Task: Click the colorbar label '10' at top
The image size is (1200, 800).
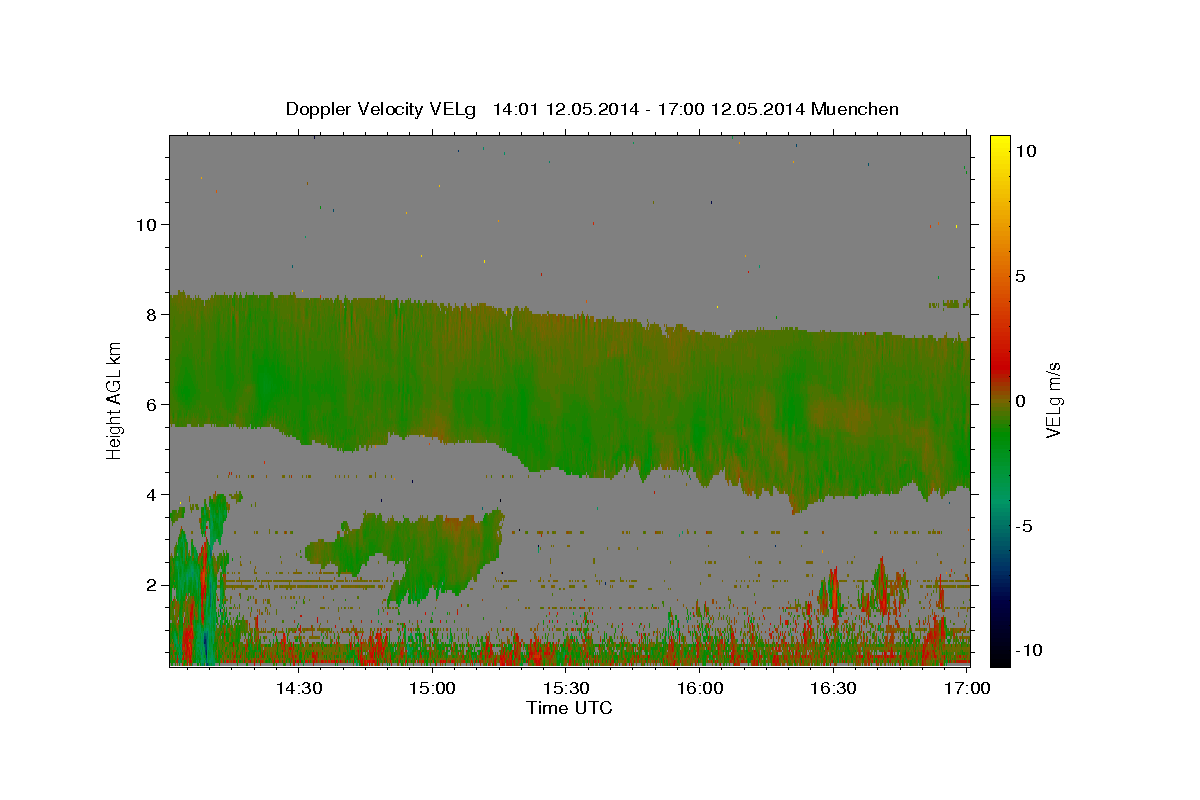Action: pos(1025,151)
